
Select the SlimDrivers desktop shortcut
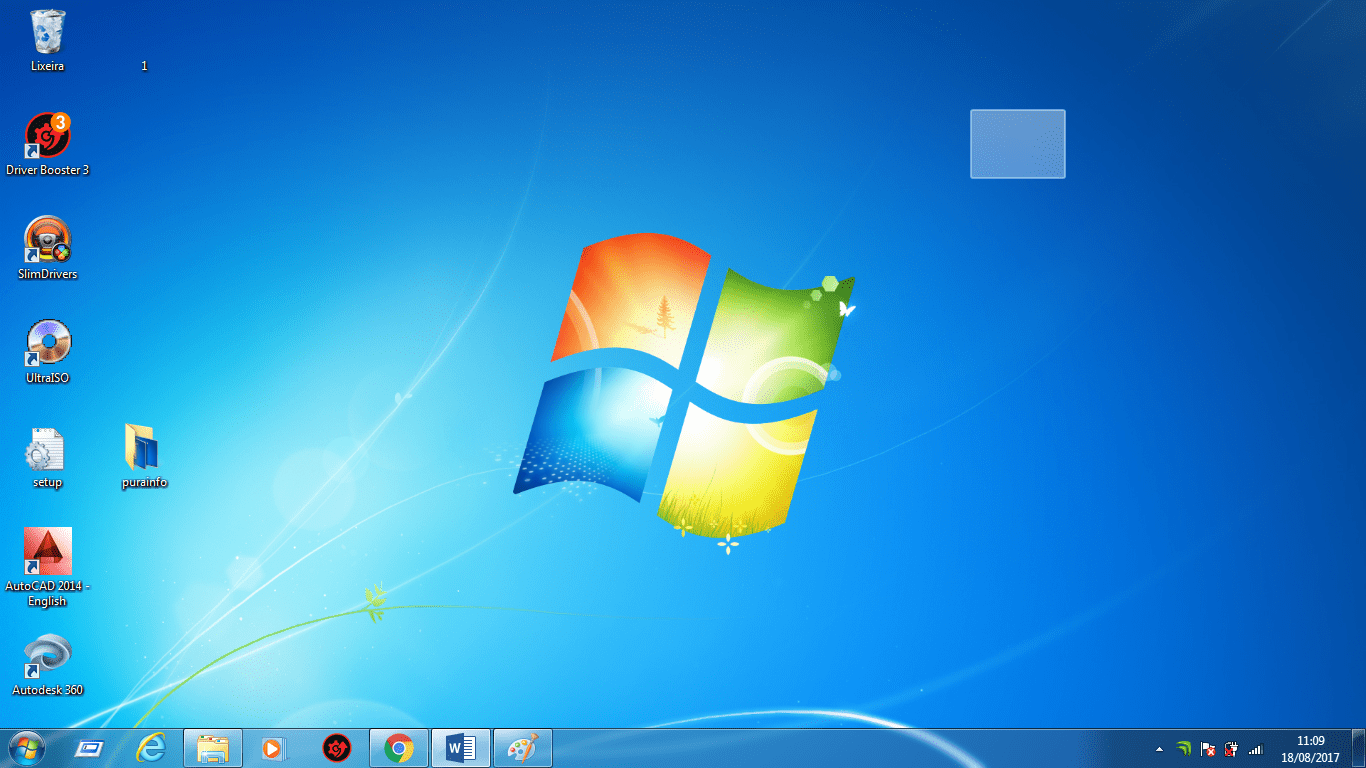click(47, 248)
